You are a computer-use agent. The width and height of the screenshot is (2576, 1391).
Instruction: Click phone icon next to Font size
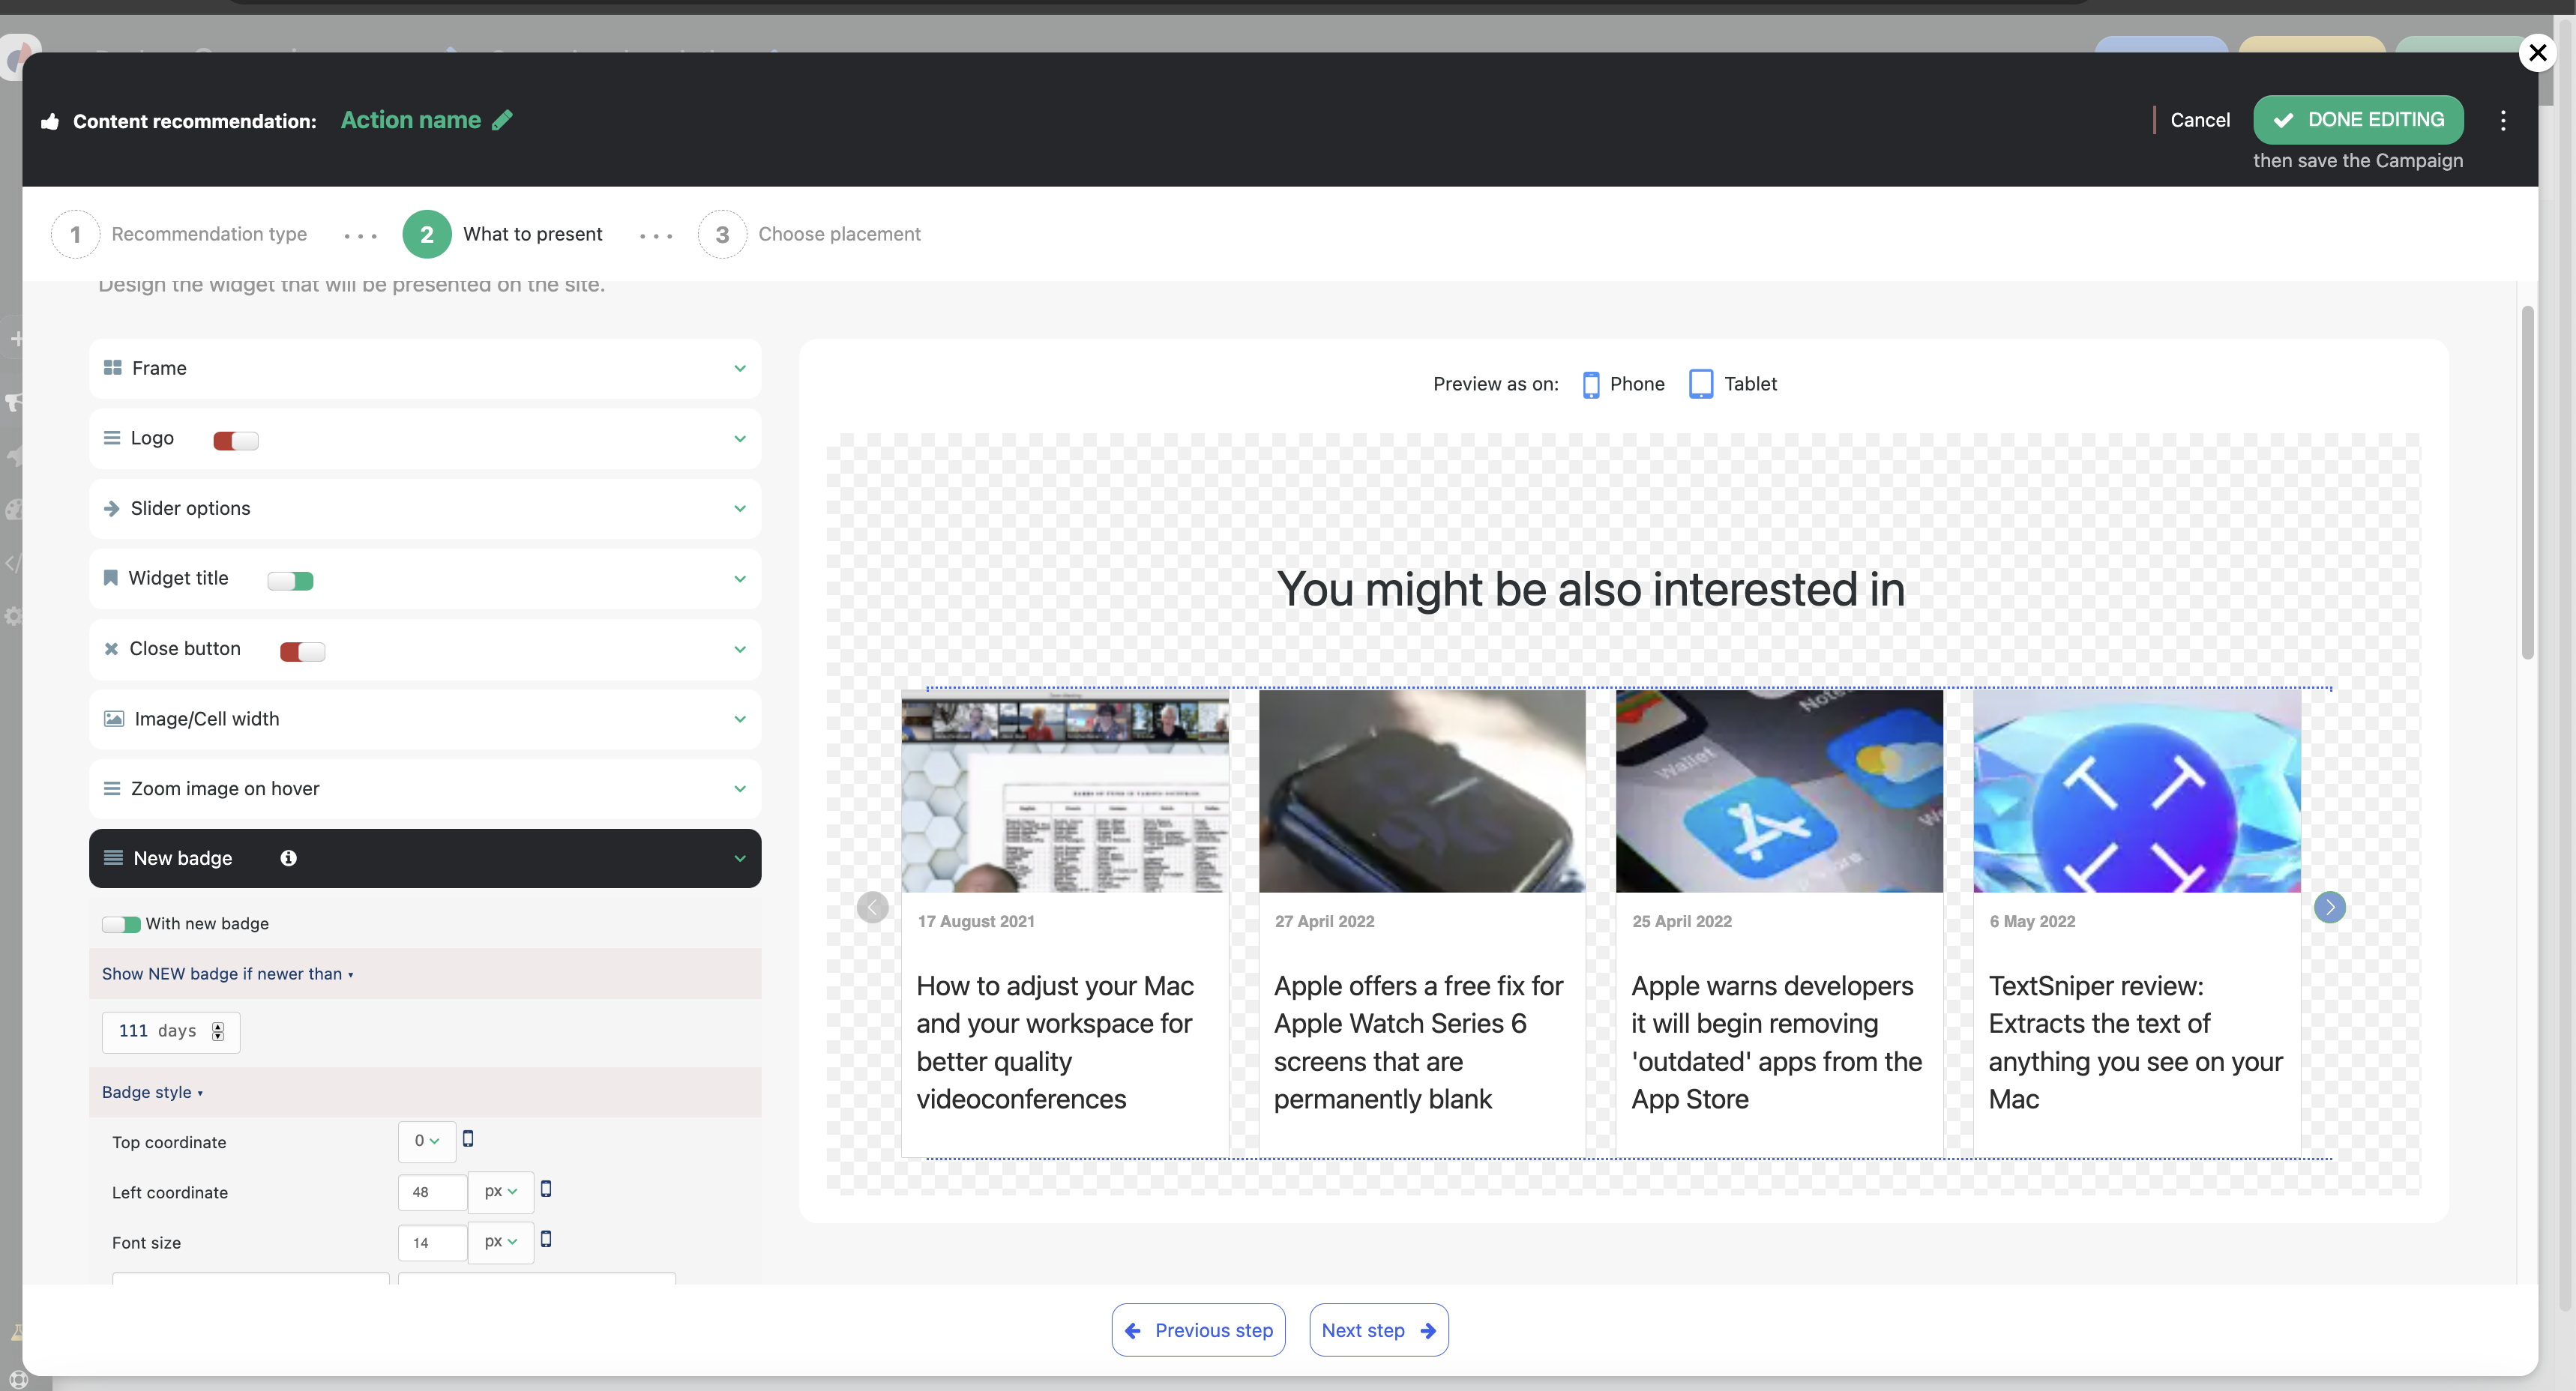pos(546,1239)
